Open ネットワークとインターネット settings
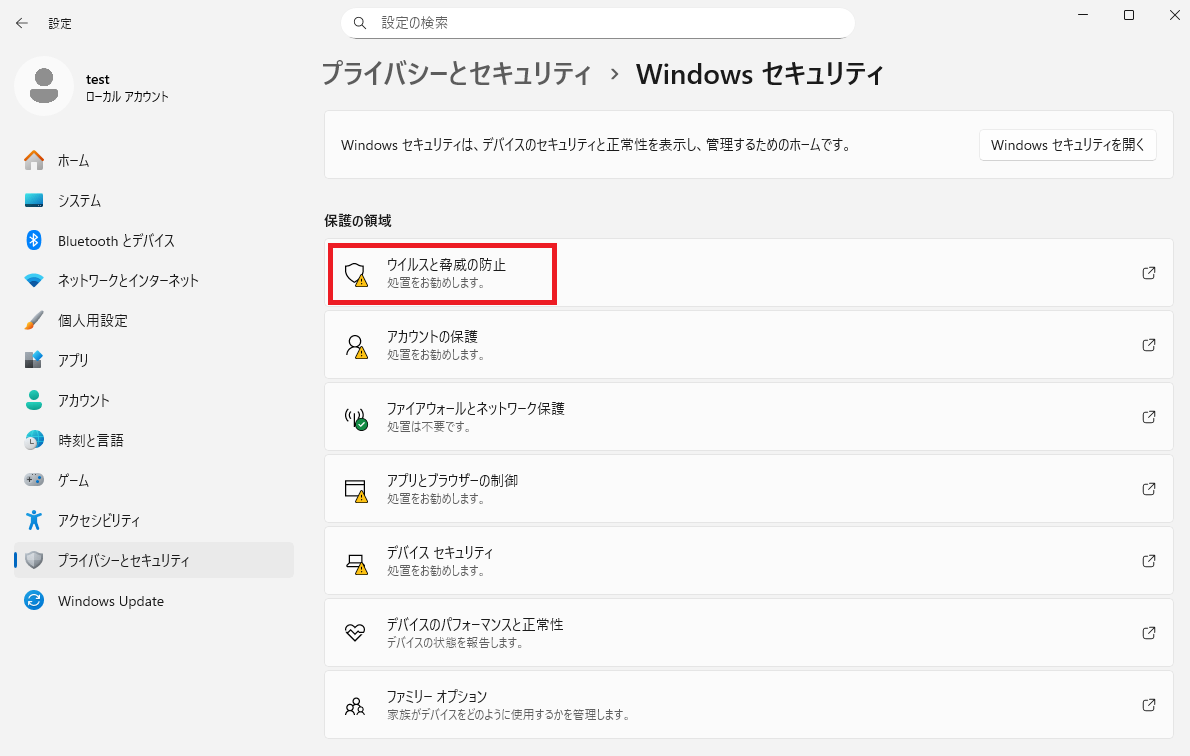 tap(154, 280)
